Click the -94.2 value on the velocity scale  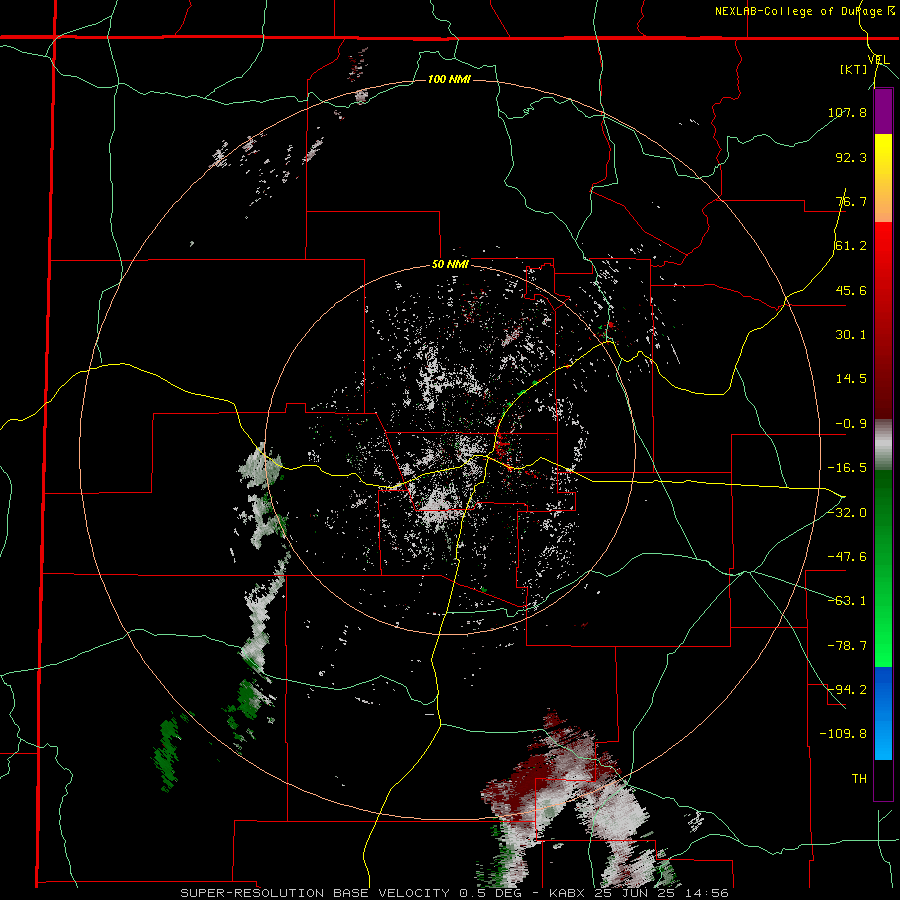coord(847,689)
